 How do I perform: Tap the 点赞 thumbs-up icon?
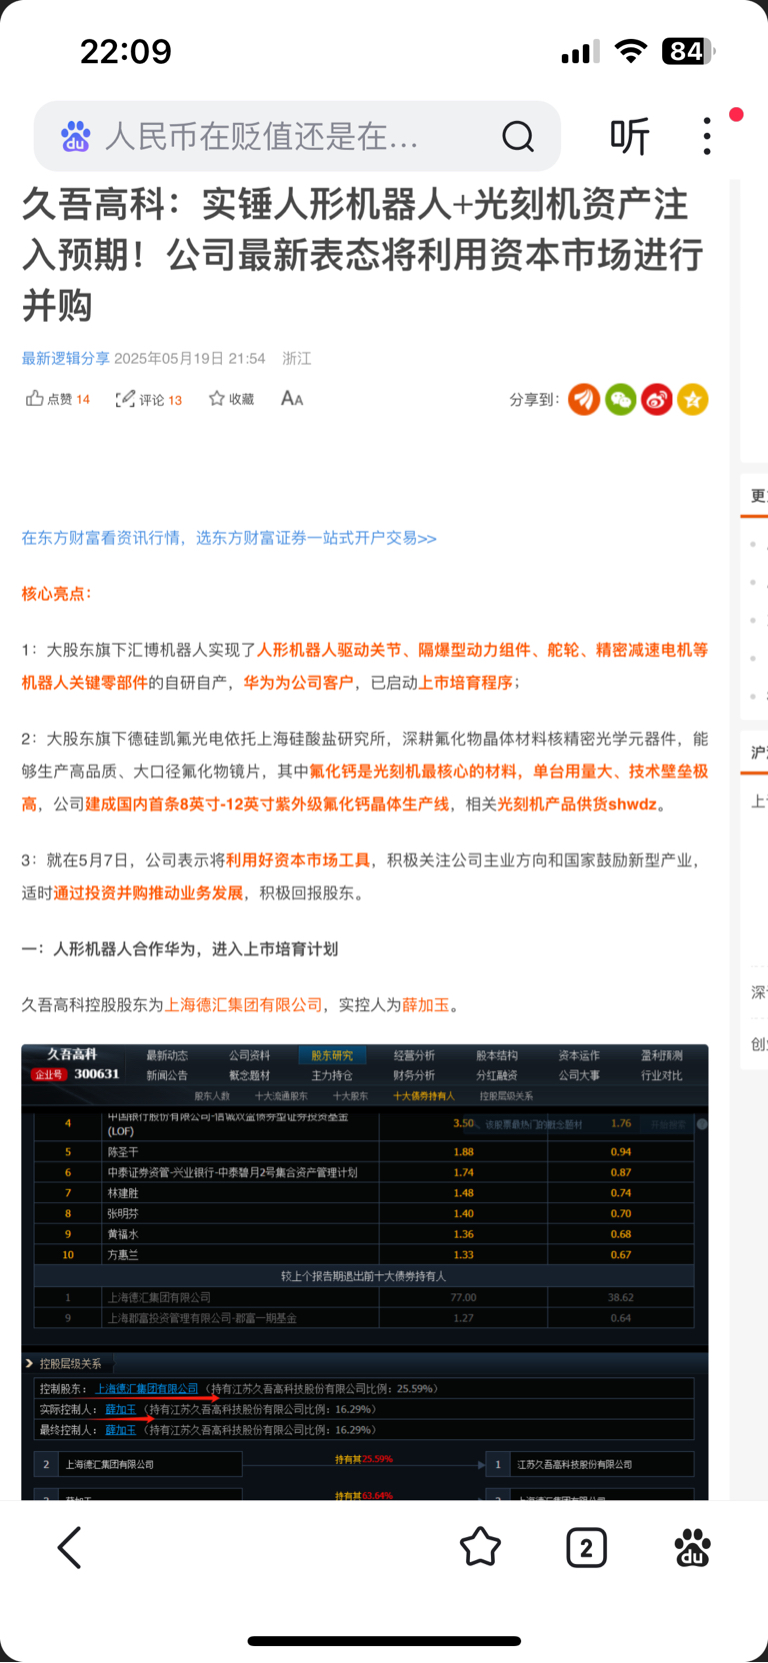coord(35,398)
